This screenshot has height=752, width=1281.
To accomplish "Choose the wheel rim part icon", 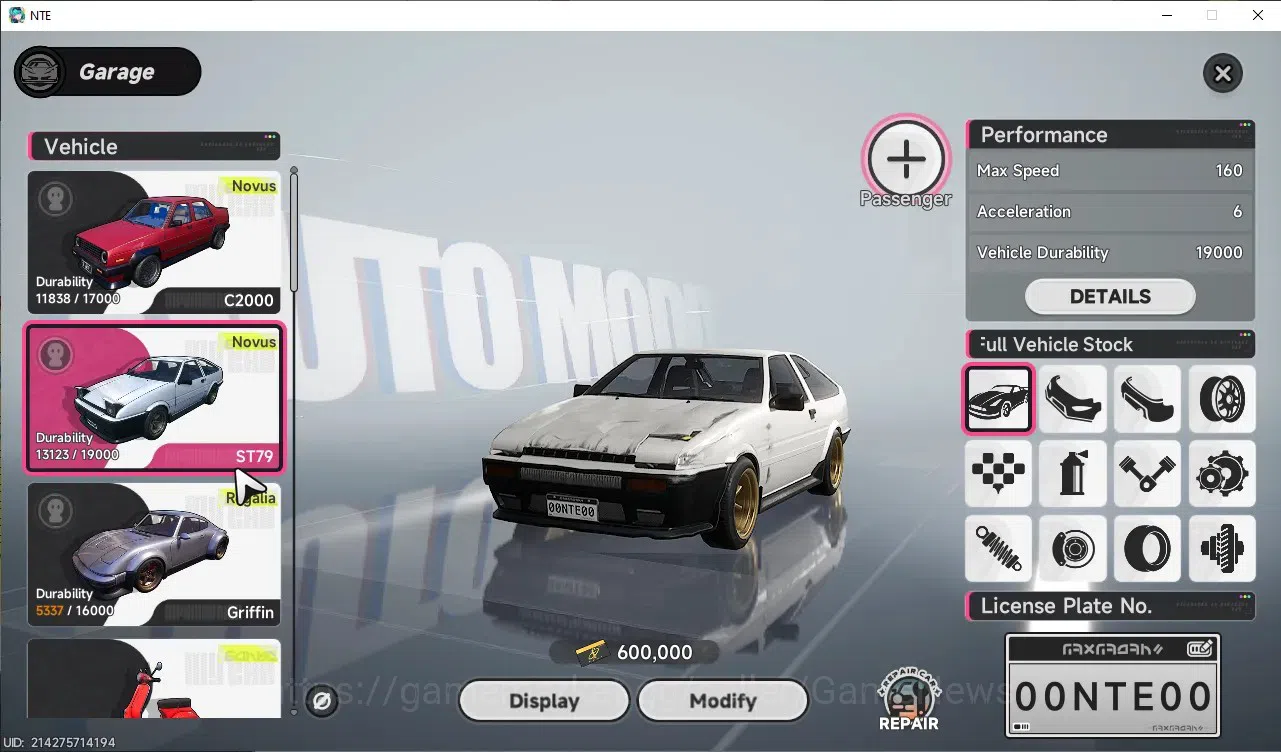I will point(1222,399).
